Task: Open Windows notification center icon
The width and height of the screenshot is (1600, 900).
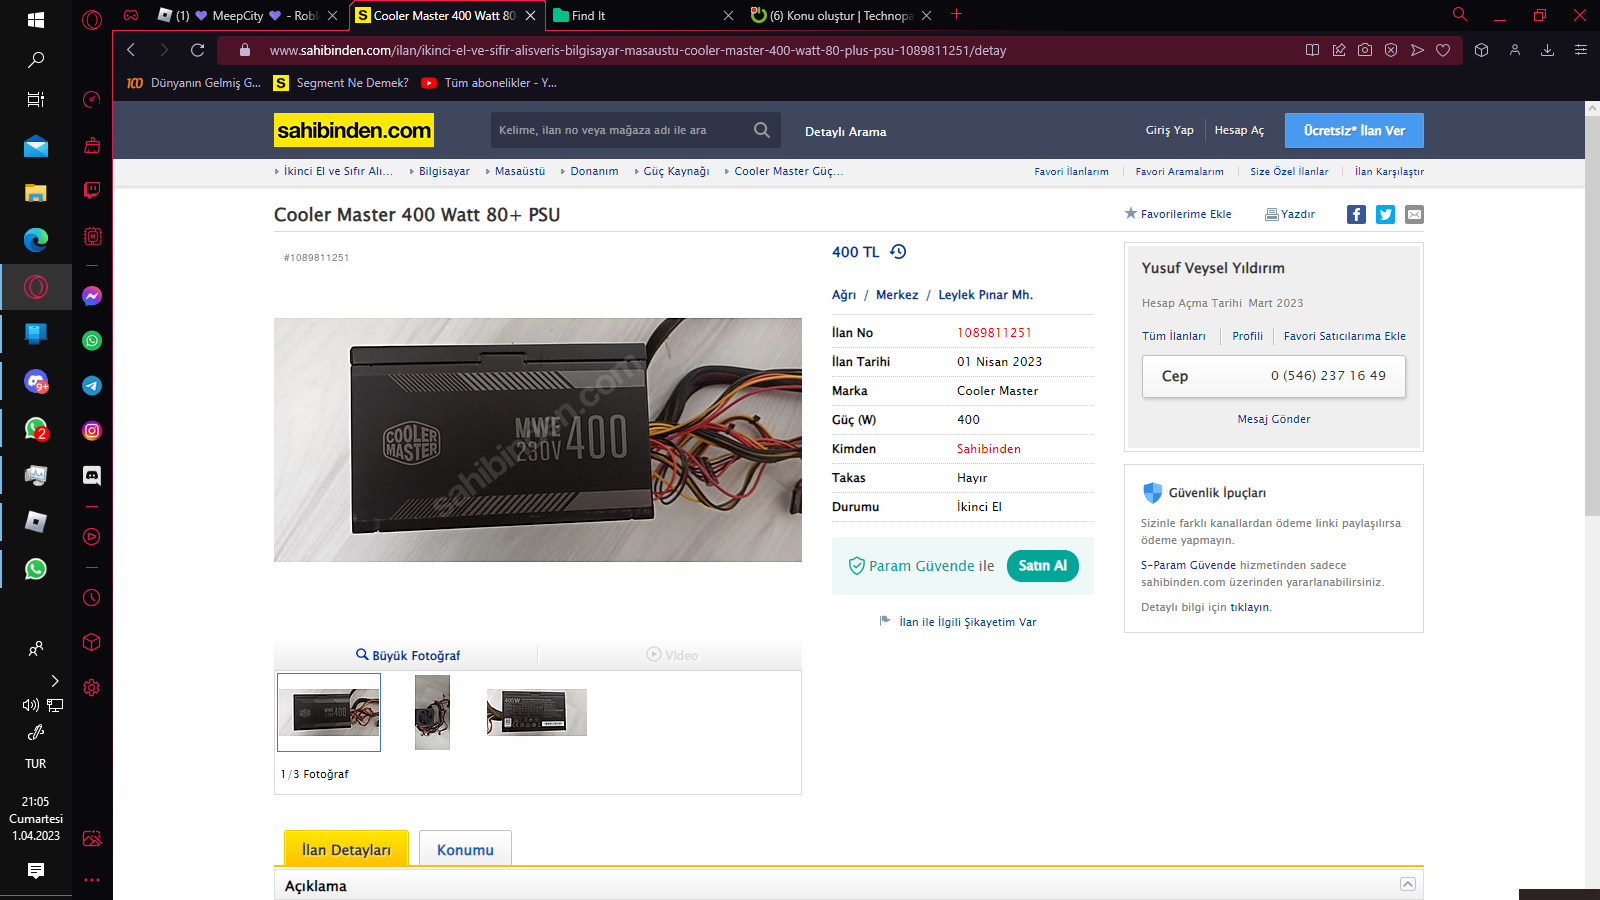Action: [x=36, y=871]
